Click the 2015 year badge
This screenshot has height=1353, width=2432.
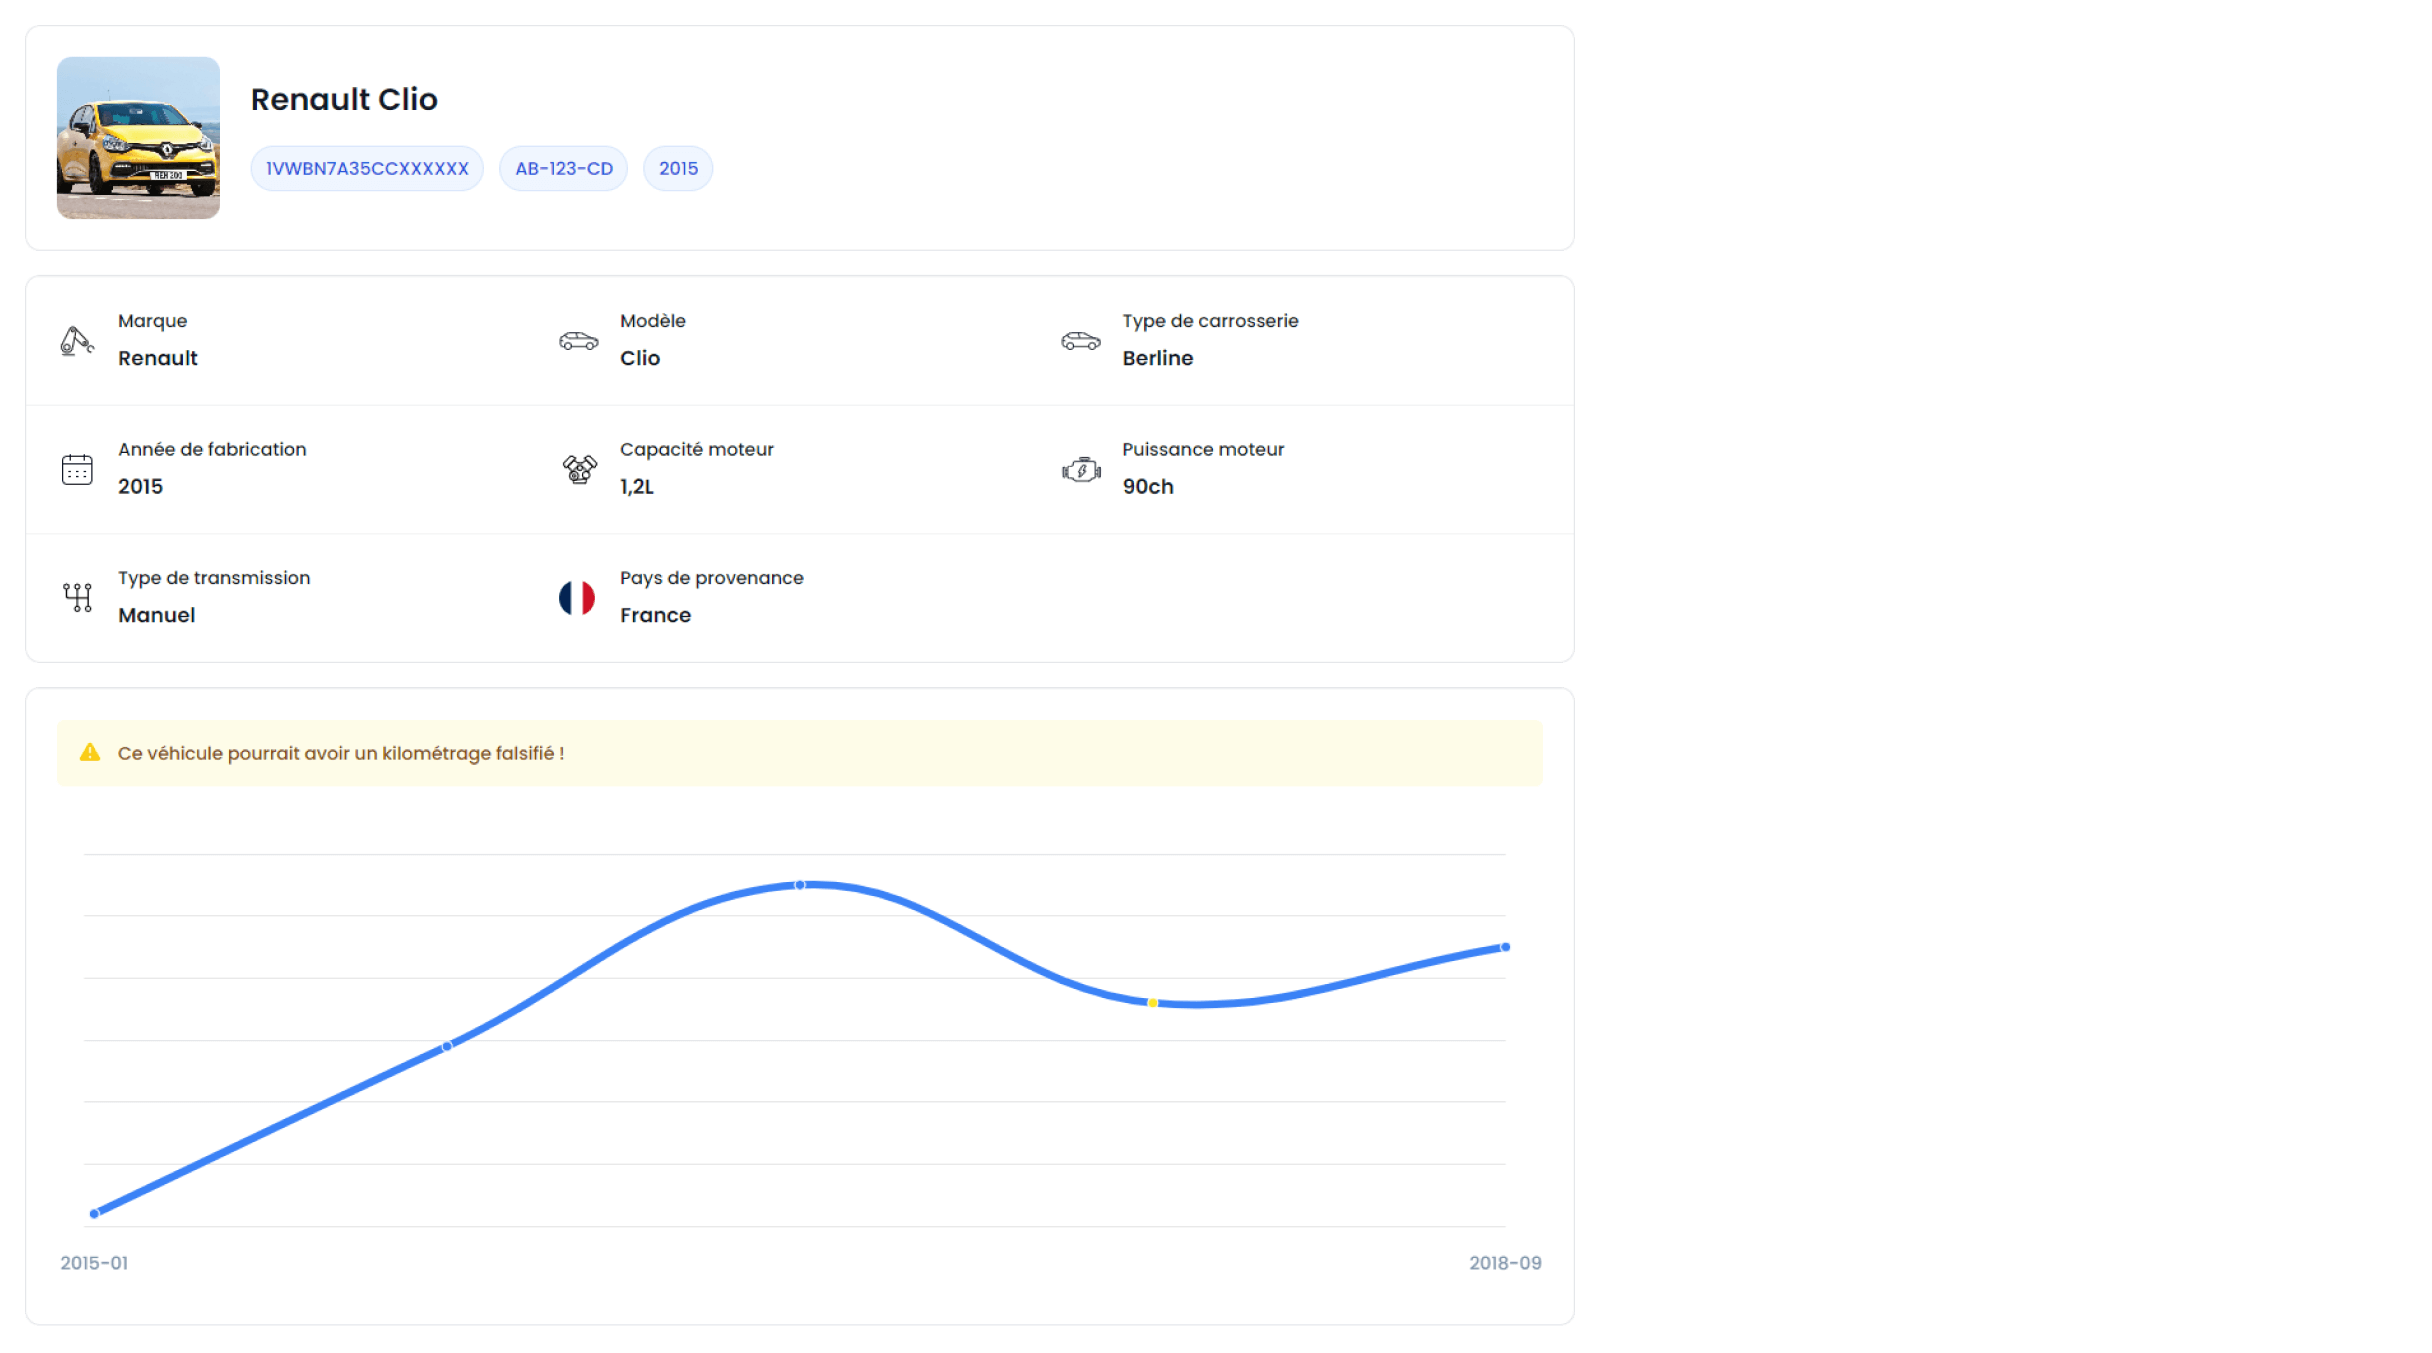678,168
